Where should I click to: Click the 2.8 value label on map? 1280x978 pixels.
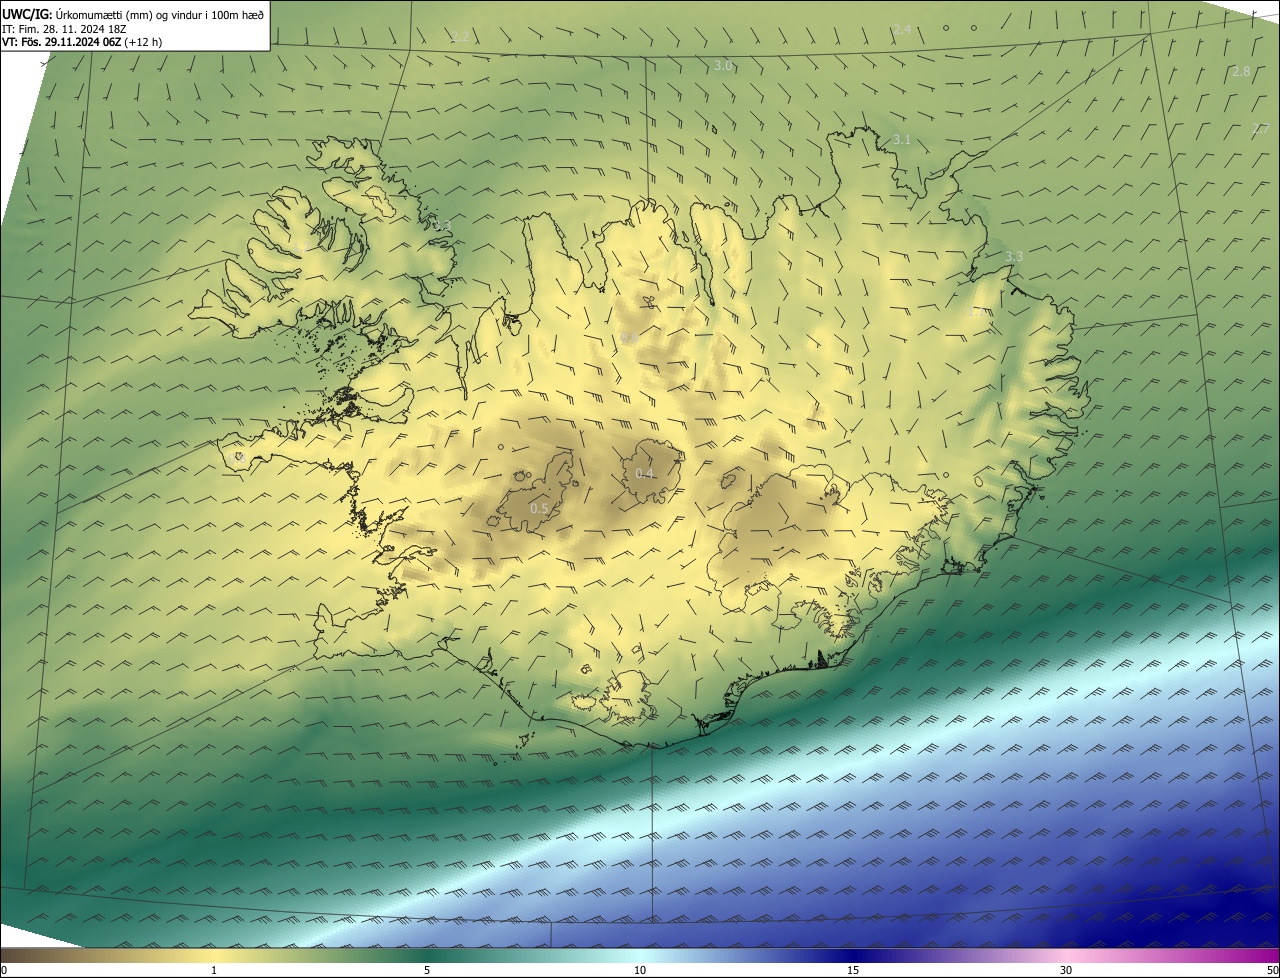click(x=1241, y=71)
